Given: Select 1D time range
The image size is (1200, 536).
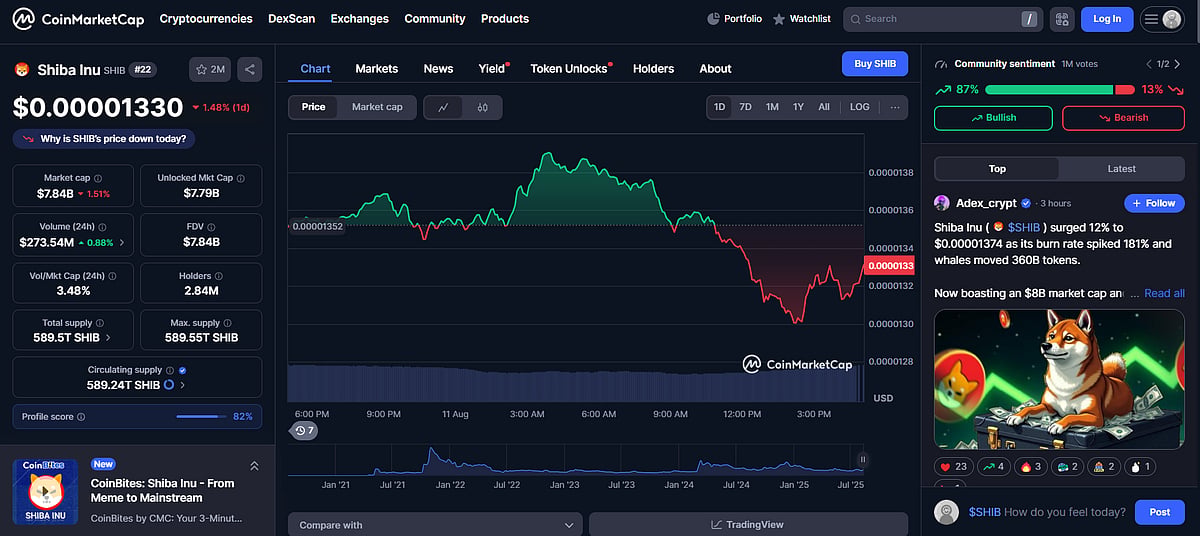Looking at the screenshot, I should click(x=719, y=107).
